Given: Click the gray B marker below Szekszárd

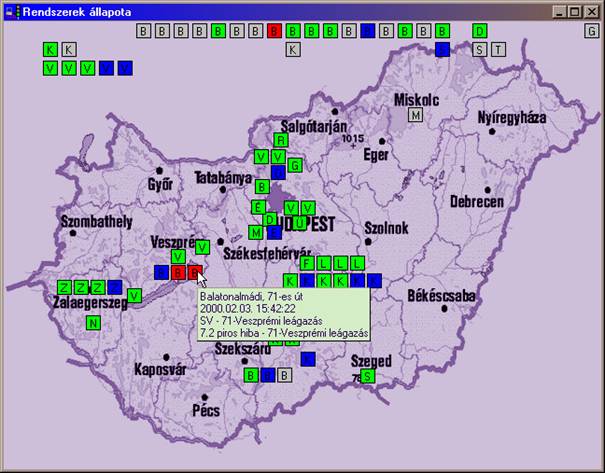Looking at the screenshot, I should [x=284, y=375].
